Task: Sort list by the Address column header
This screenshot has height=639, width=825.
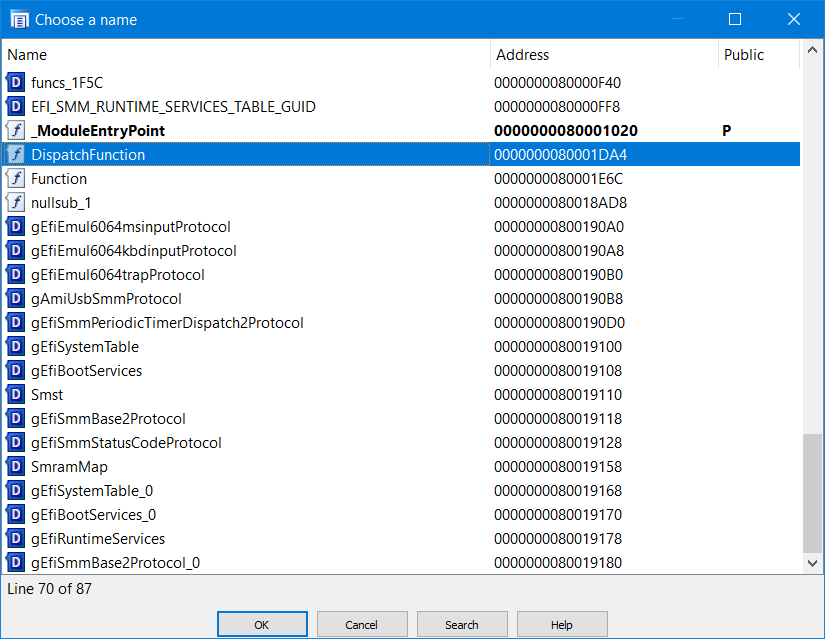Action: (x=604, y=55)
